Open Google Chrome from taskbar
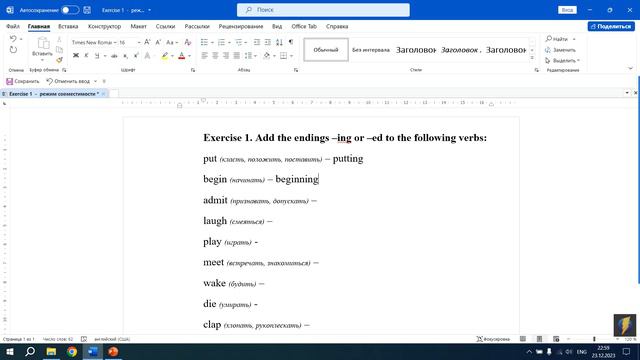This screenshot has width=640, height=360. [x=72, y=351]
